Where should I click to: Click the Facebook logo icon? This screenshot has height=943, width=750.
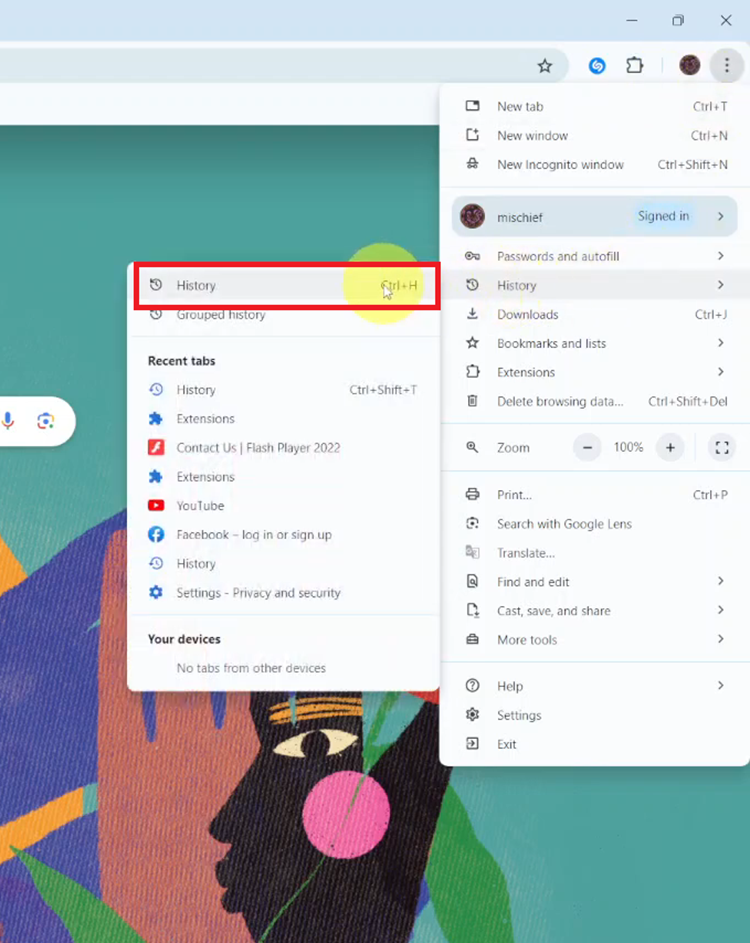[156, 534]
